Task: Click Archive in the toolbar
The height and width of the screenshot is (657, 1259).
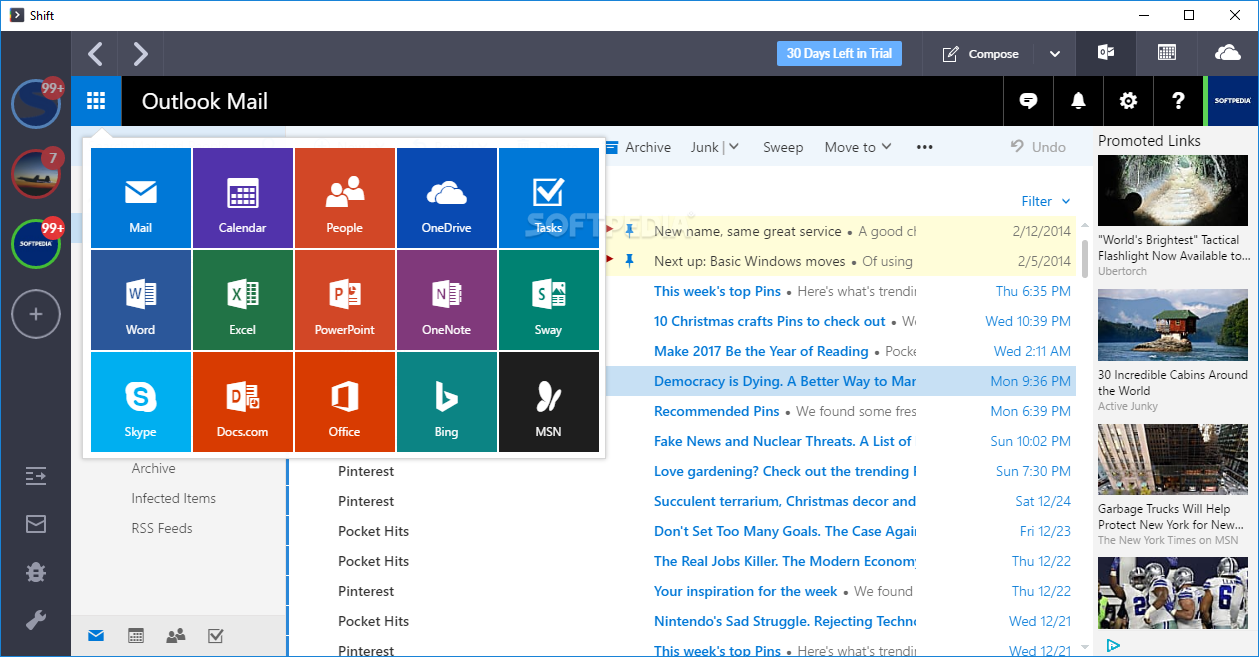Action: [x=637, y=147]
